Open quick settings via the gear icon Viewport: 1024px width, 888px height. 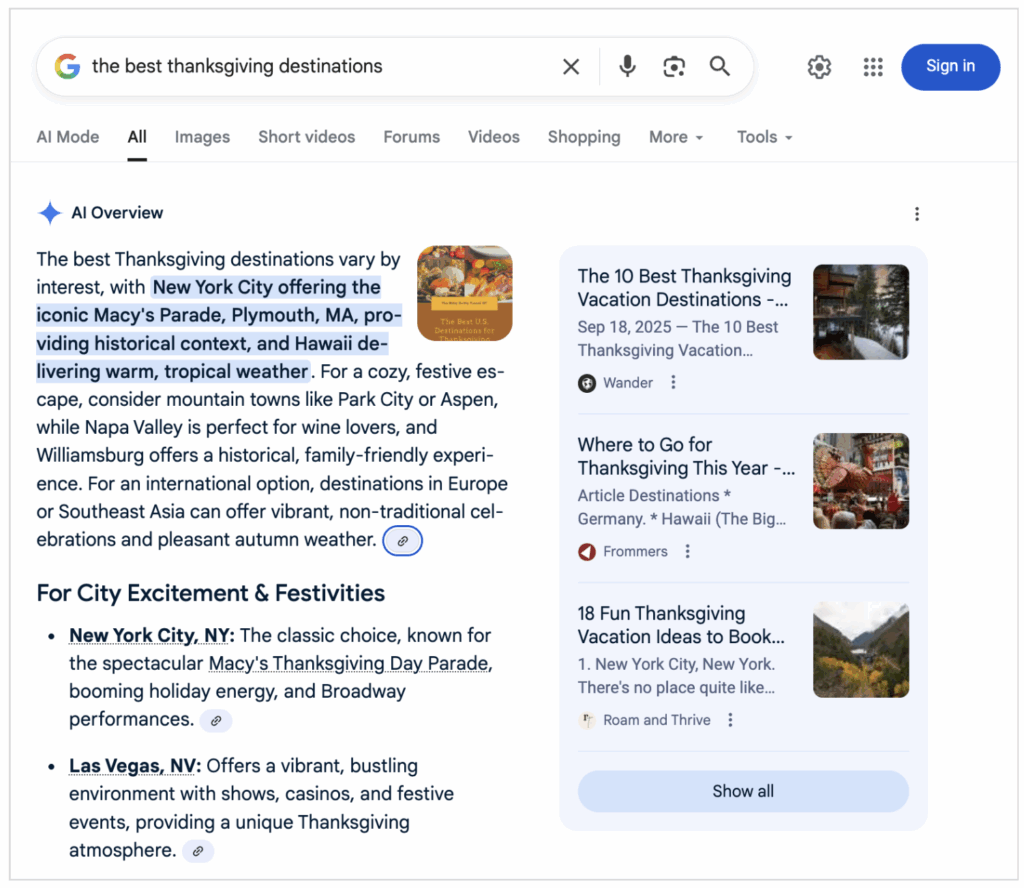(819, 66)
